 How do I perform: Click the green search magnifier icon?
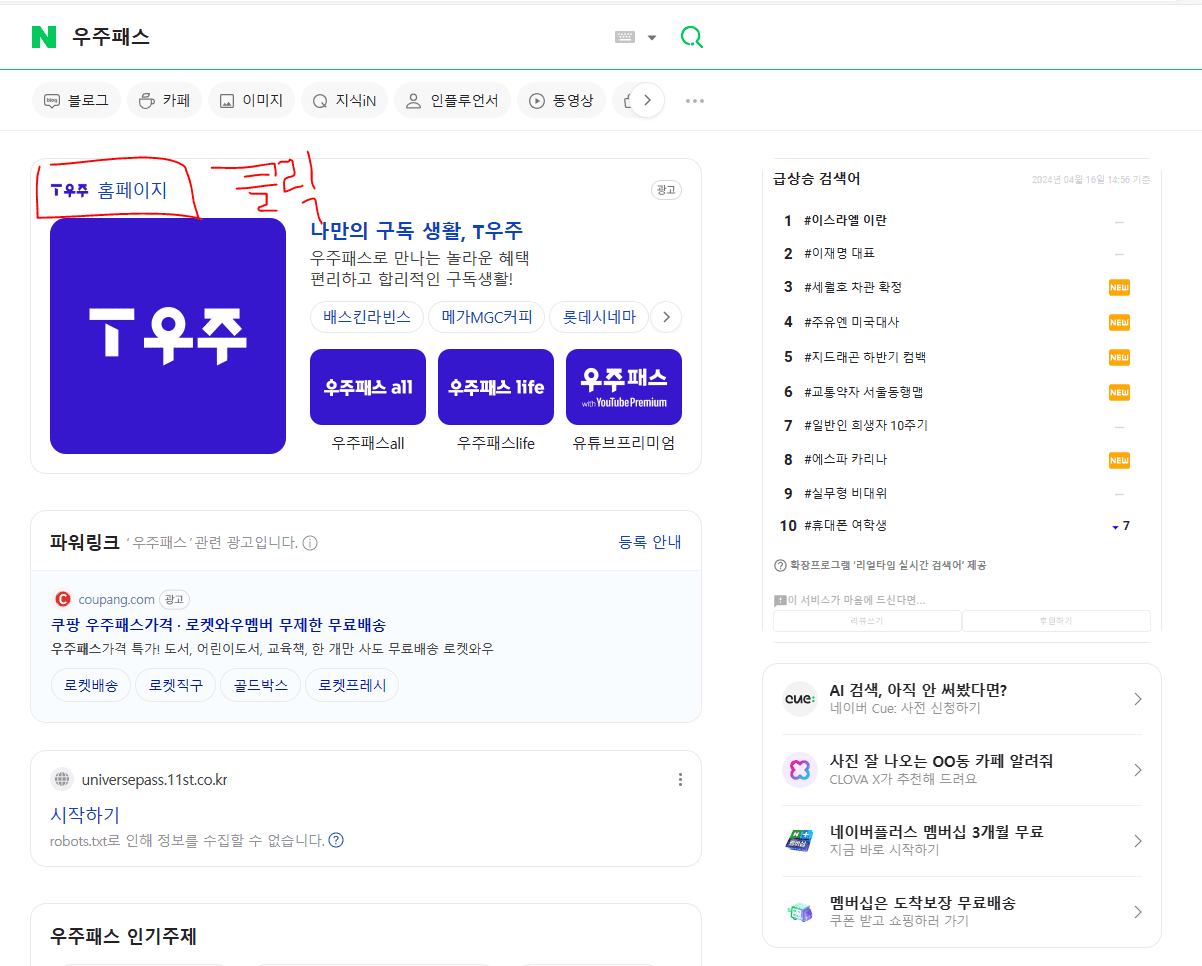click(x=691, y=37)
